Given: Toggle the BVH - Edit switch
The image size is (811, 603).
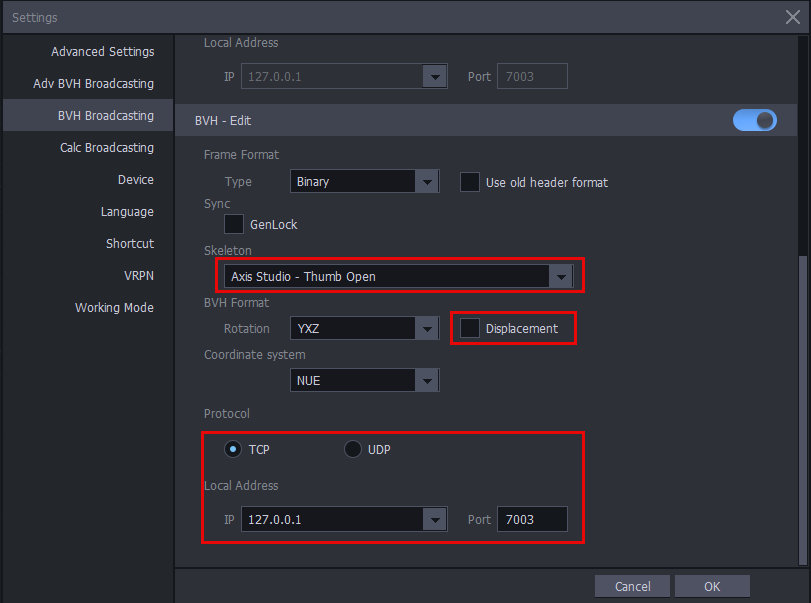Looking at the screenshot, I should click(755, 120).
